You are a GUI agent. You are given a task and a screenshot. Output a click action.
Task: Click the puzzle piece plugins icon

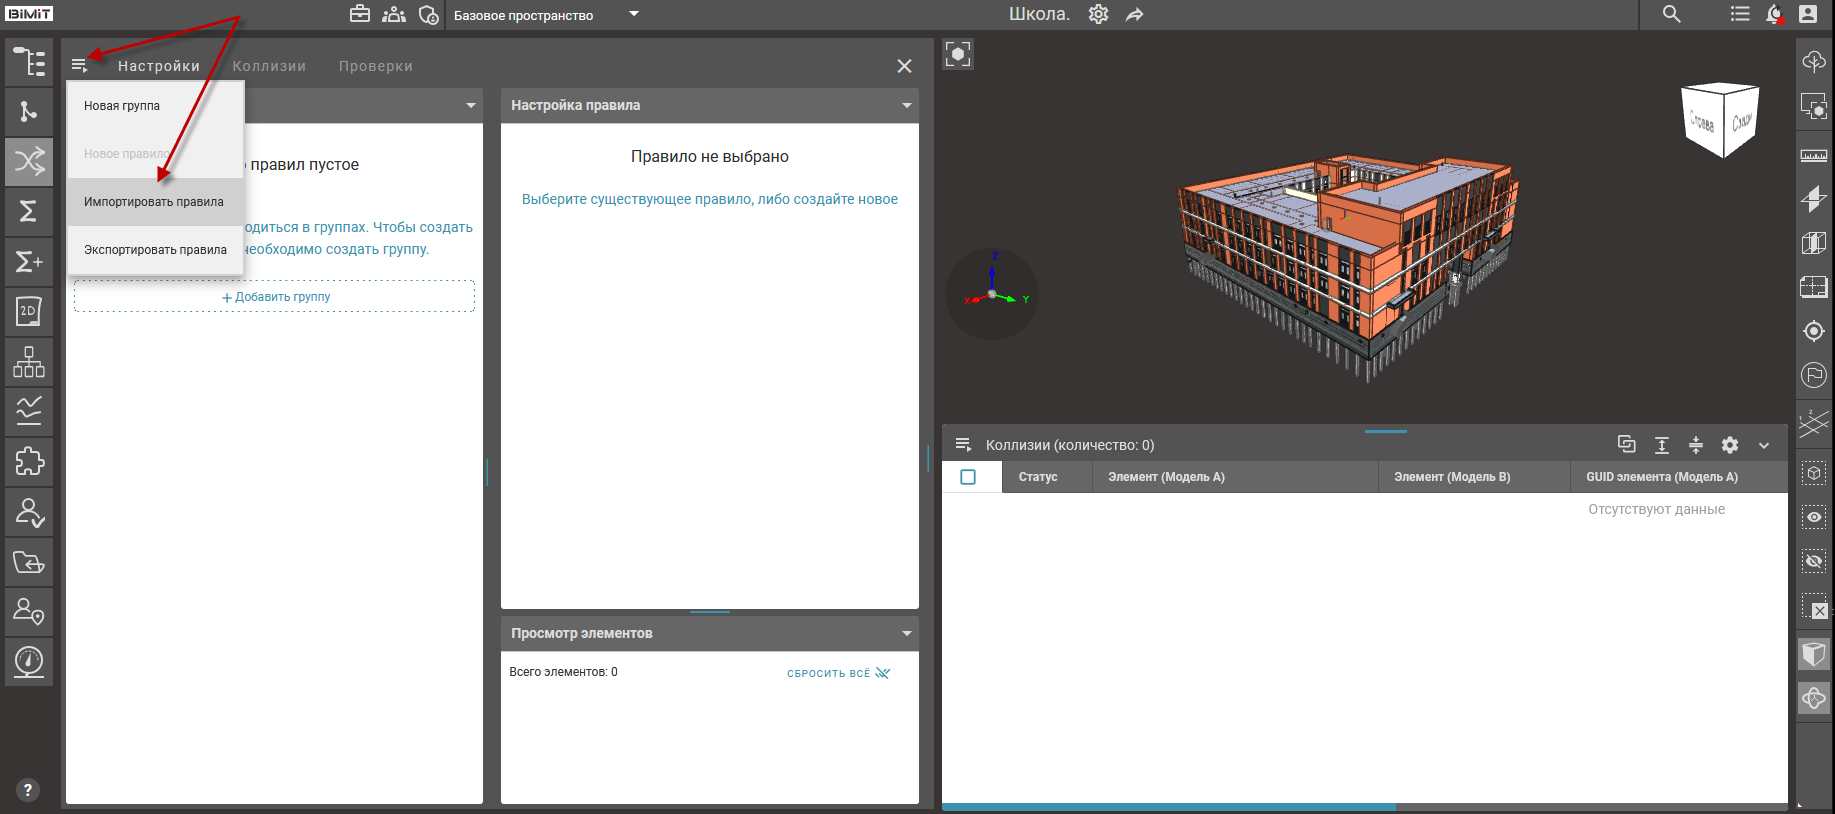coord(29,461)
